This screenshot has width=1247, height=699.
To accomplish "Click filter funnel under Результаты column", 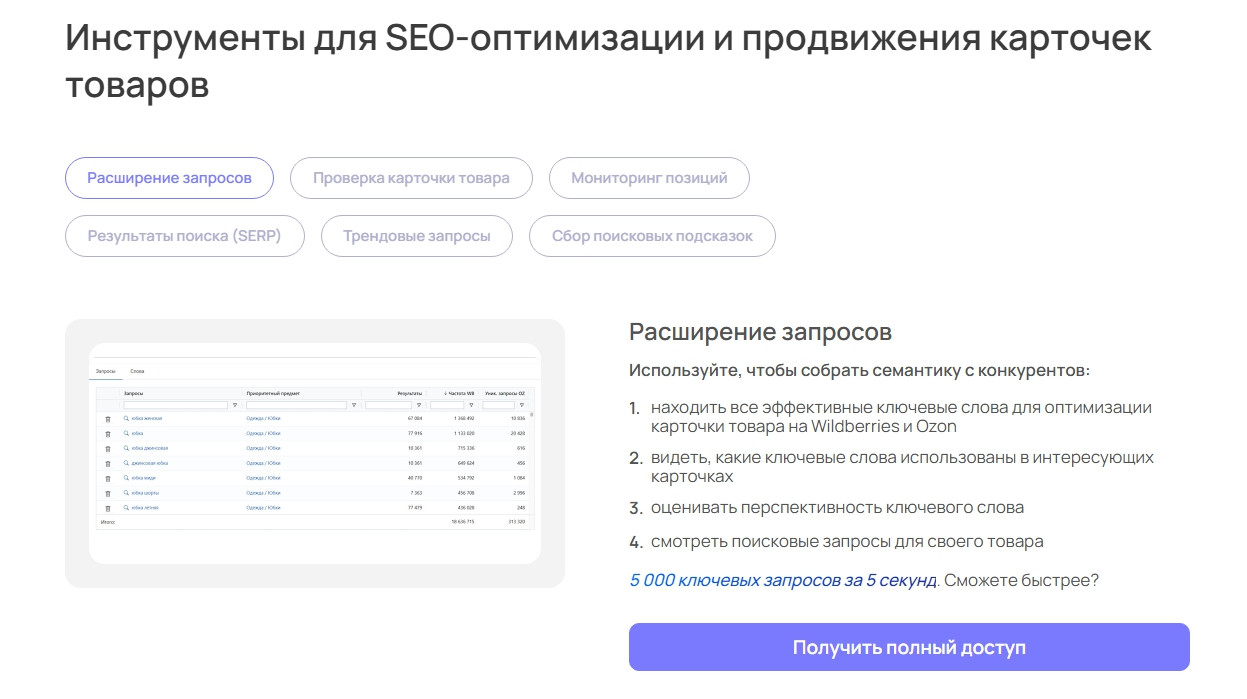I will tap(418, 405).
